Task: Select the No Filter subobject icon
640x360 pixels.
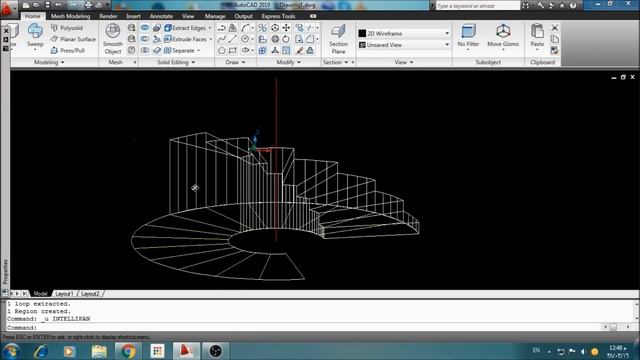Action: point(468,36)
